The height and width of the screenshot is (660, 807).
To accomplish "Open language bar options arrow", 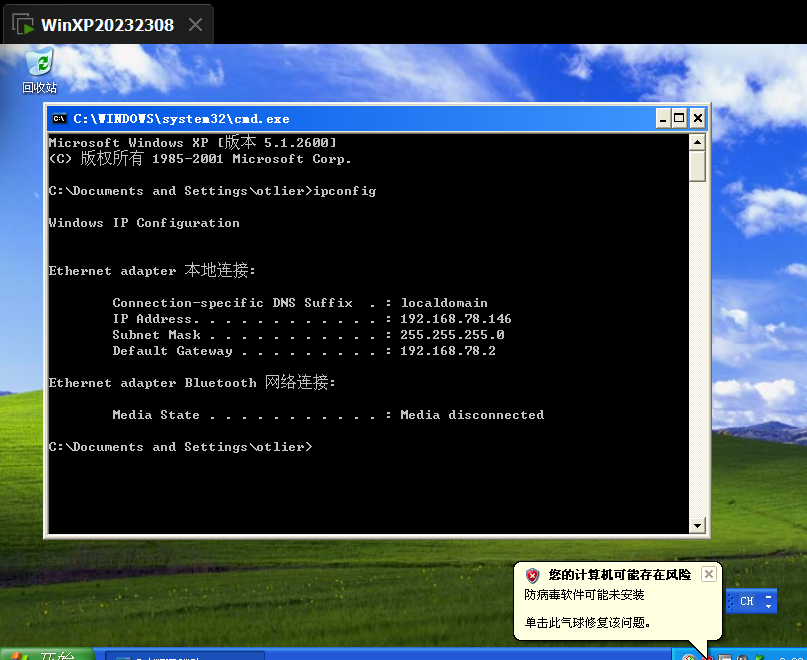I will click(x=768, y=606).
